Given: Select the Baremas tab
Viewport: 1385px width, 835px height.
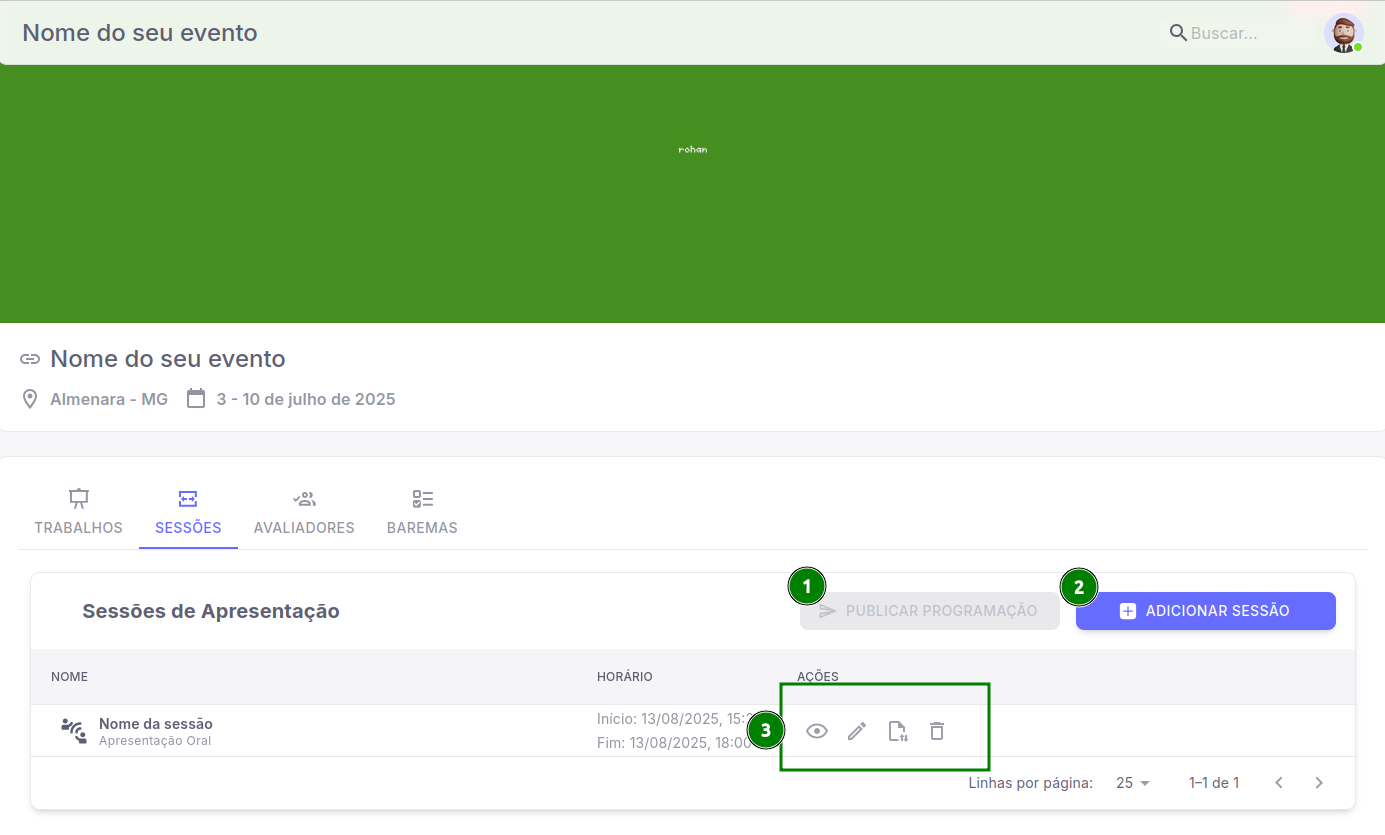Looking at the screenshot, I should coord(422,513).
